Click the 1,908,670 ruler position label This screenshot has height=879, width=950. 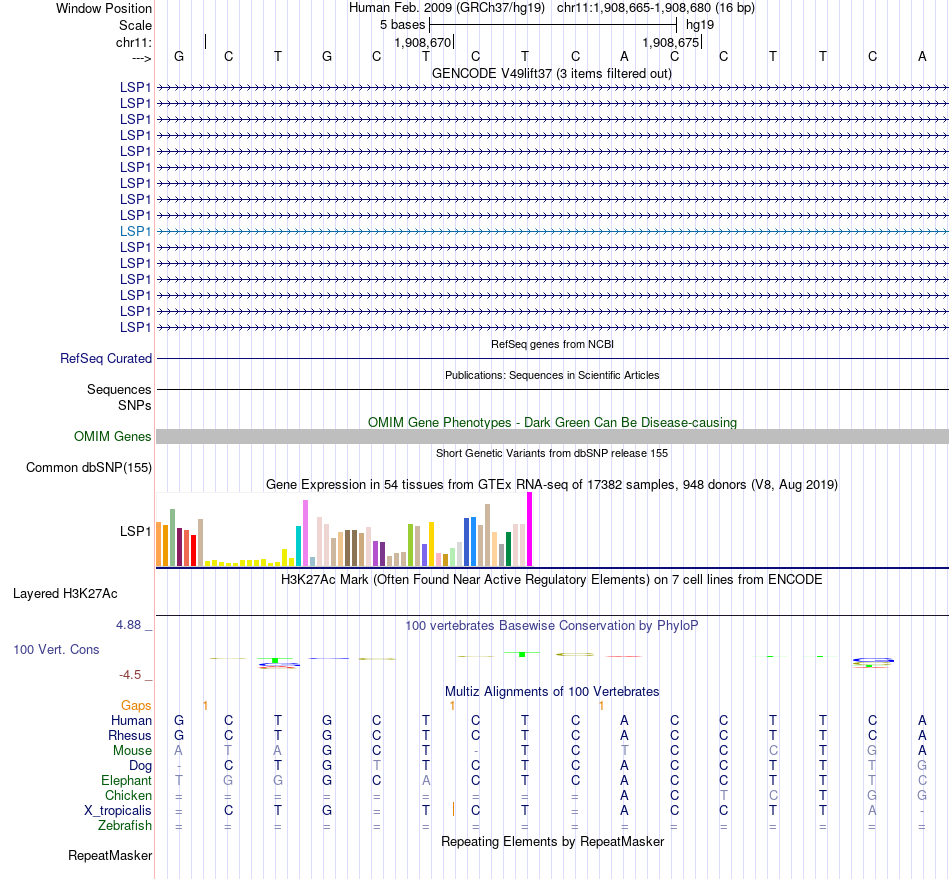point(423,42)
